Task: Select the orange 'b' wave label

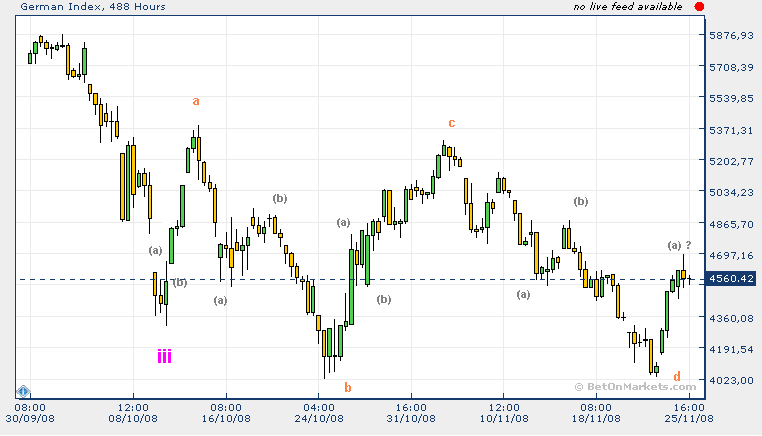Action: 347,387
